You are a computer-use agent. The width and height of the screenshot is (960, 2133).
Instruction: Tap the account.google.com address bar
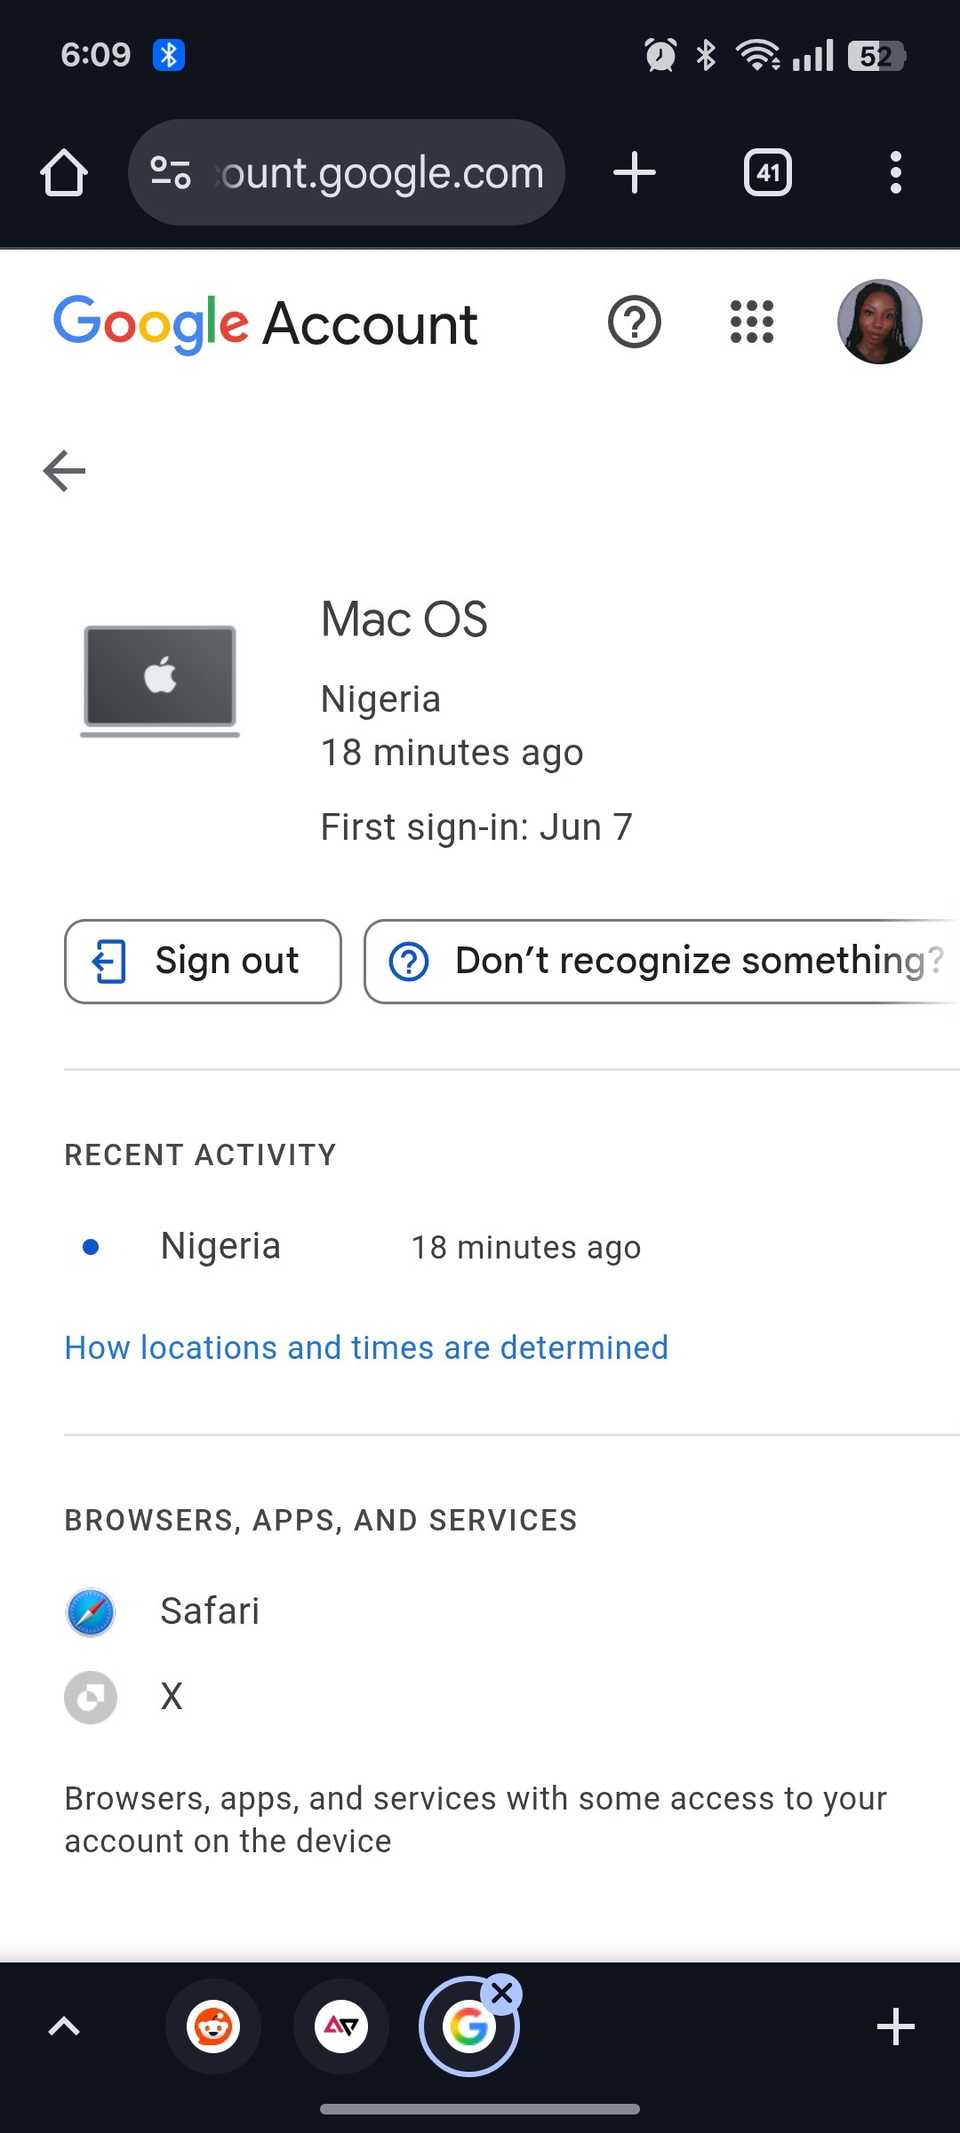click(x=347, y=173)
